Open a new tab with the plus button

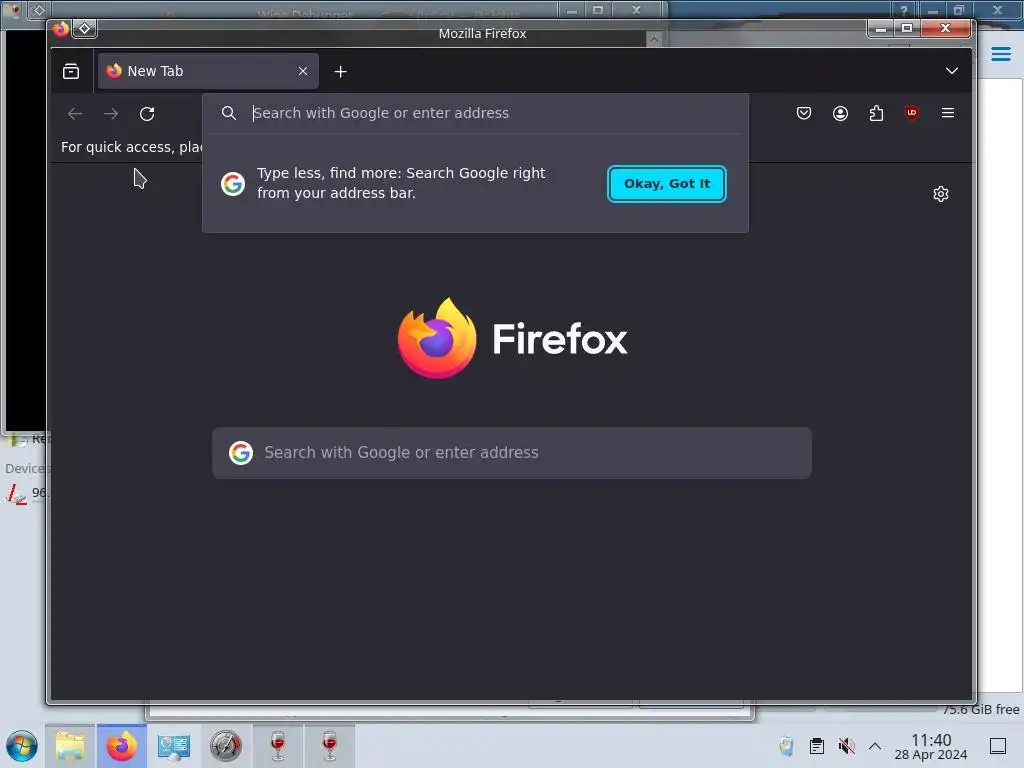click(340, 72)
